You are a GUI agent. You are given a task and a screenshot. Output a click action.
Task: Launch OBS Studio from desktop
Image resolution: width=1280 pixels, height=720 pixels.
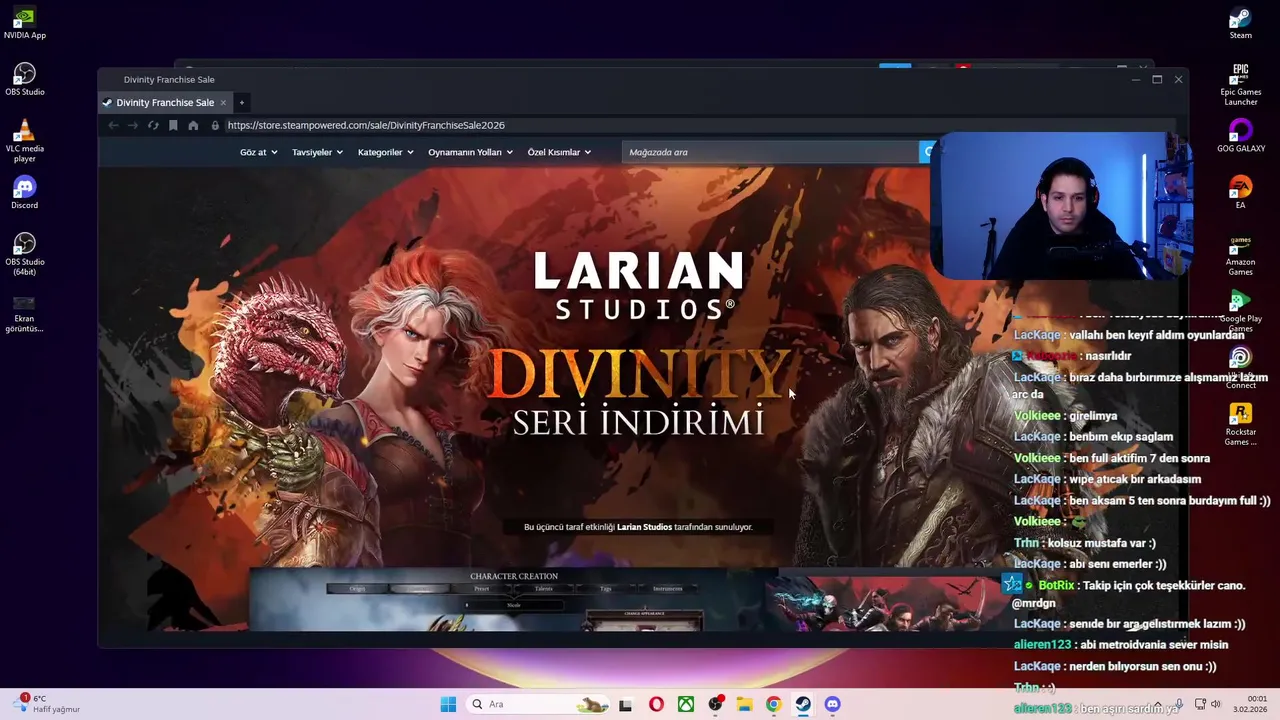[x=25, y=80]
